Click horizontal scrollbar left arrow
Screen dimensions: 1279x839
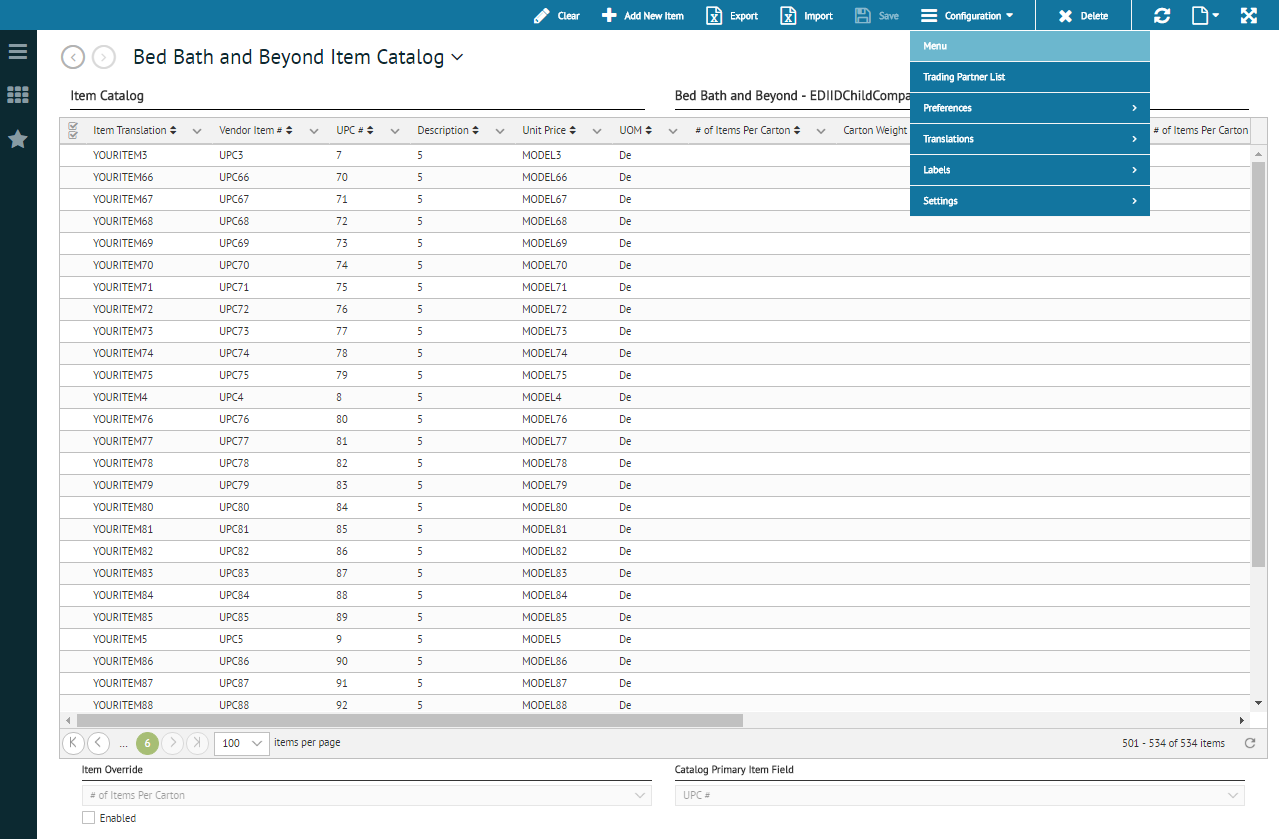click(68, 720)
